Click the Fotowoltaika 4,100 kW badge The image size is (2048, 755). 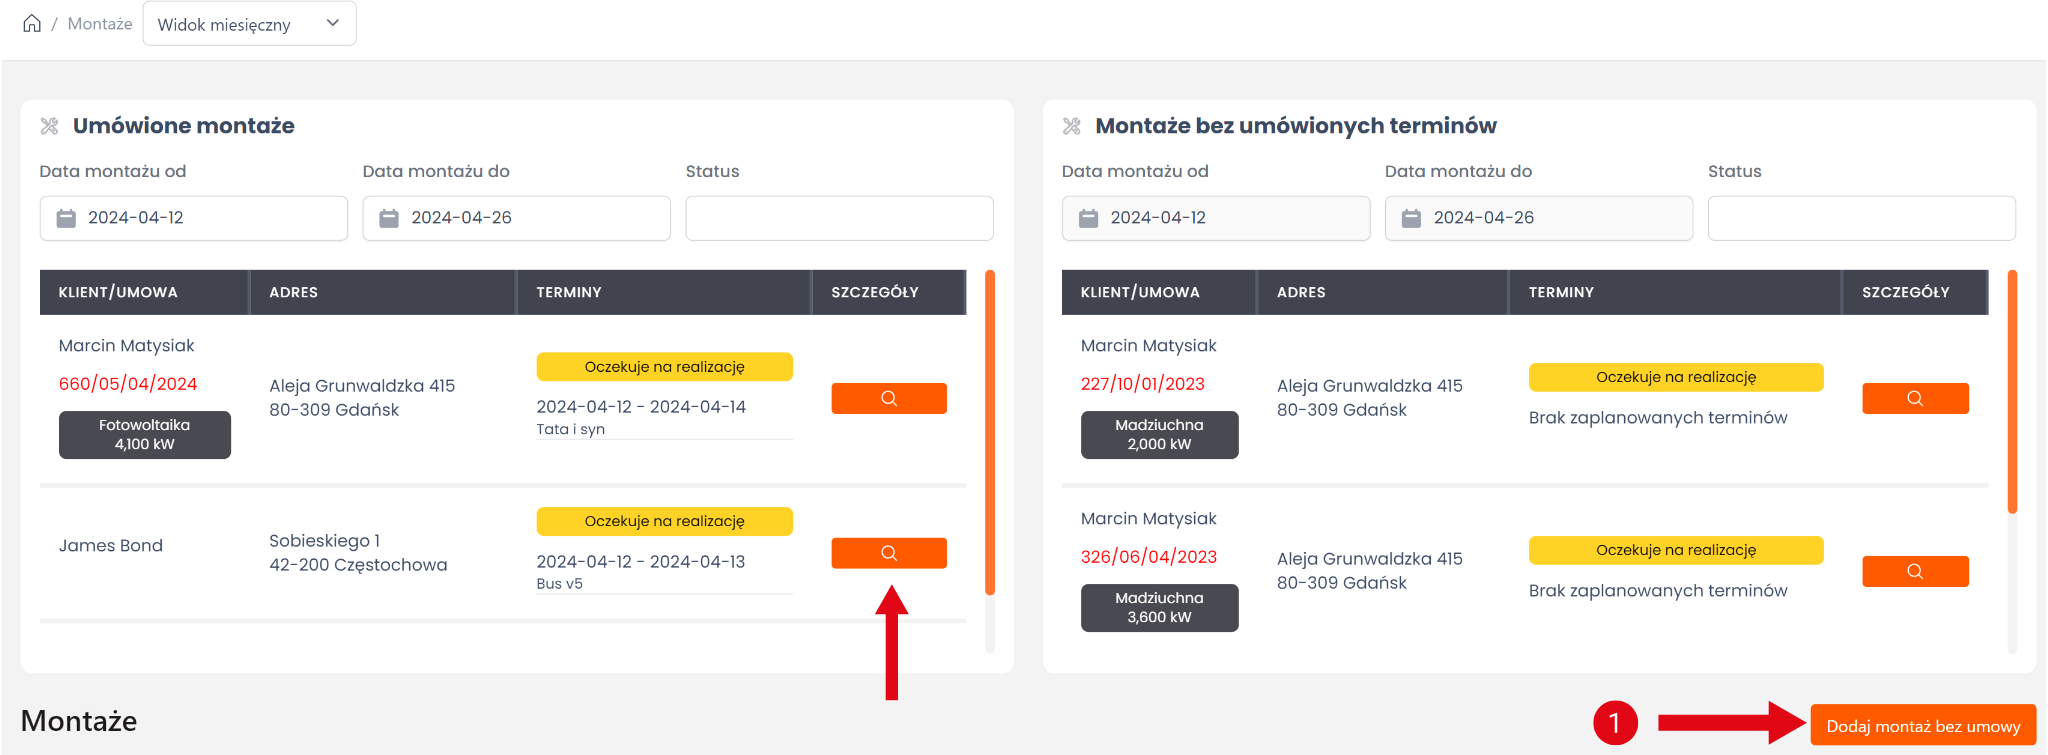tap(144, 435)
